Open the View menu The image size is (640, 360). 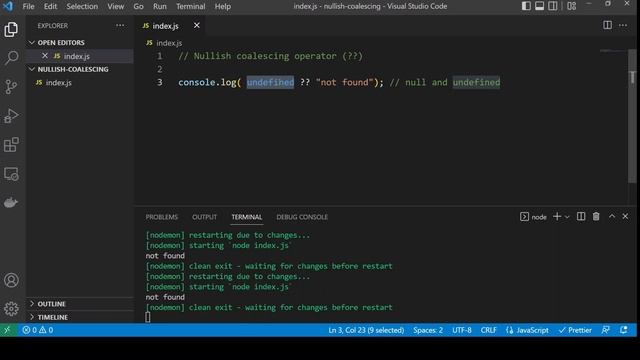tap(116, 6)
